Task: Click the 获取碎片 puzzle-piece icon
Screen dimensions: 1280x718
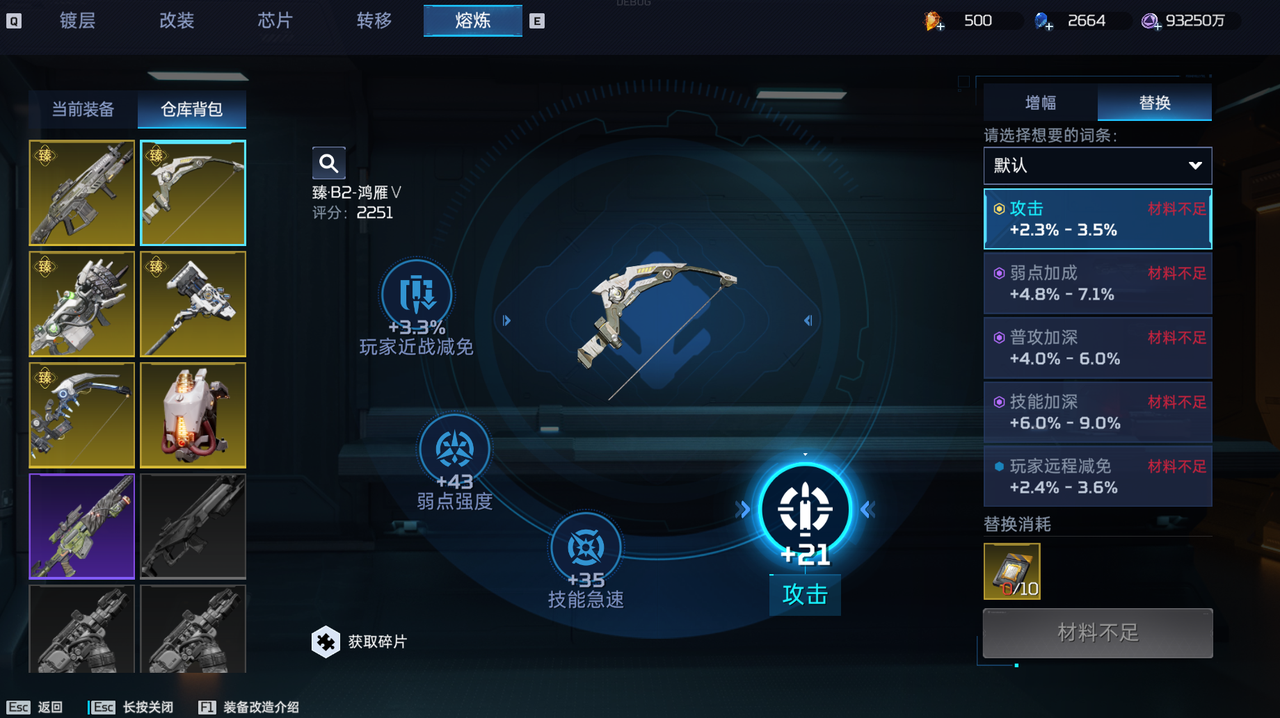Action: coord(326,642)
